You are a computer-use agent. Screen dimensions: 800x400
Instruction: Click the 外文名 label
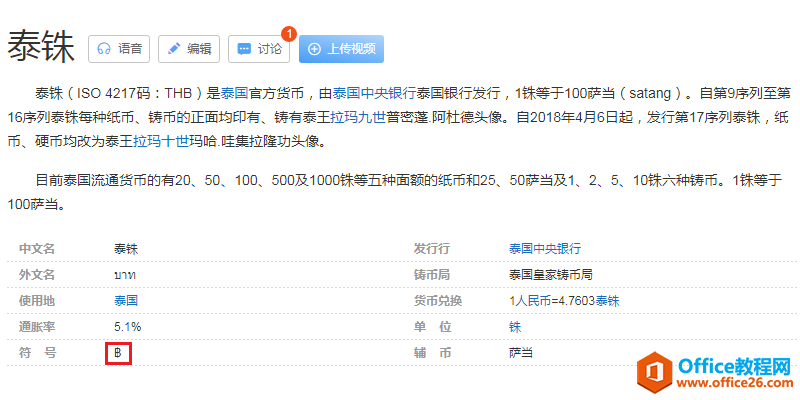(x=37, y=274)
